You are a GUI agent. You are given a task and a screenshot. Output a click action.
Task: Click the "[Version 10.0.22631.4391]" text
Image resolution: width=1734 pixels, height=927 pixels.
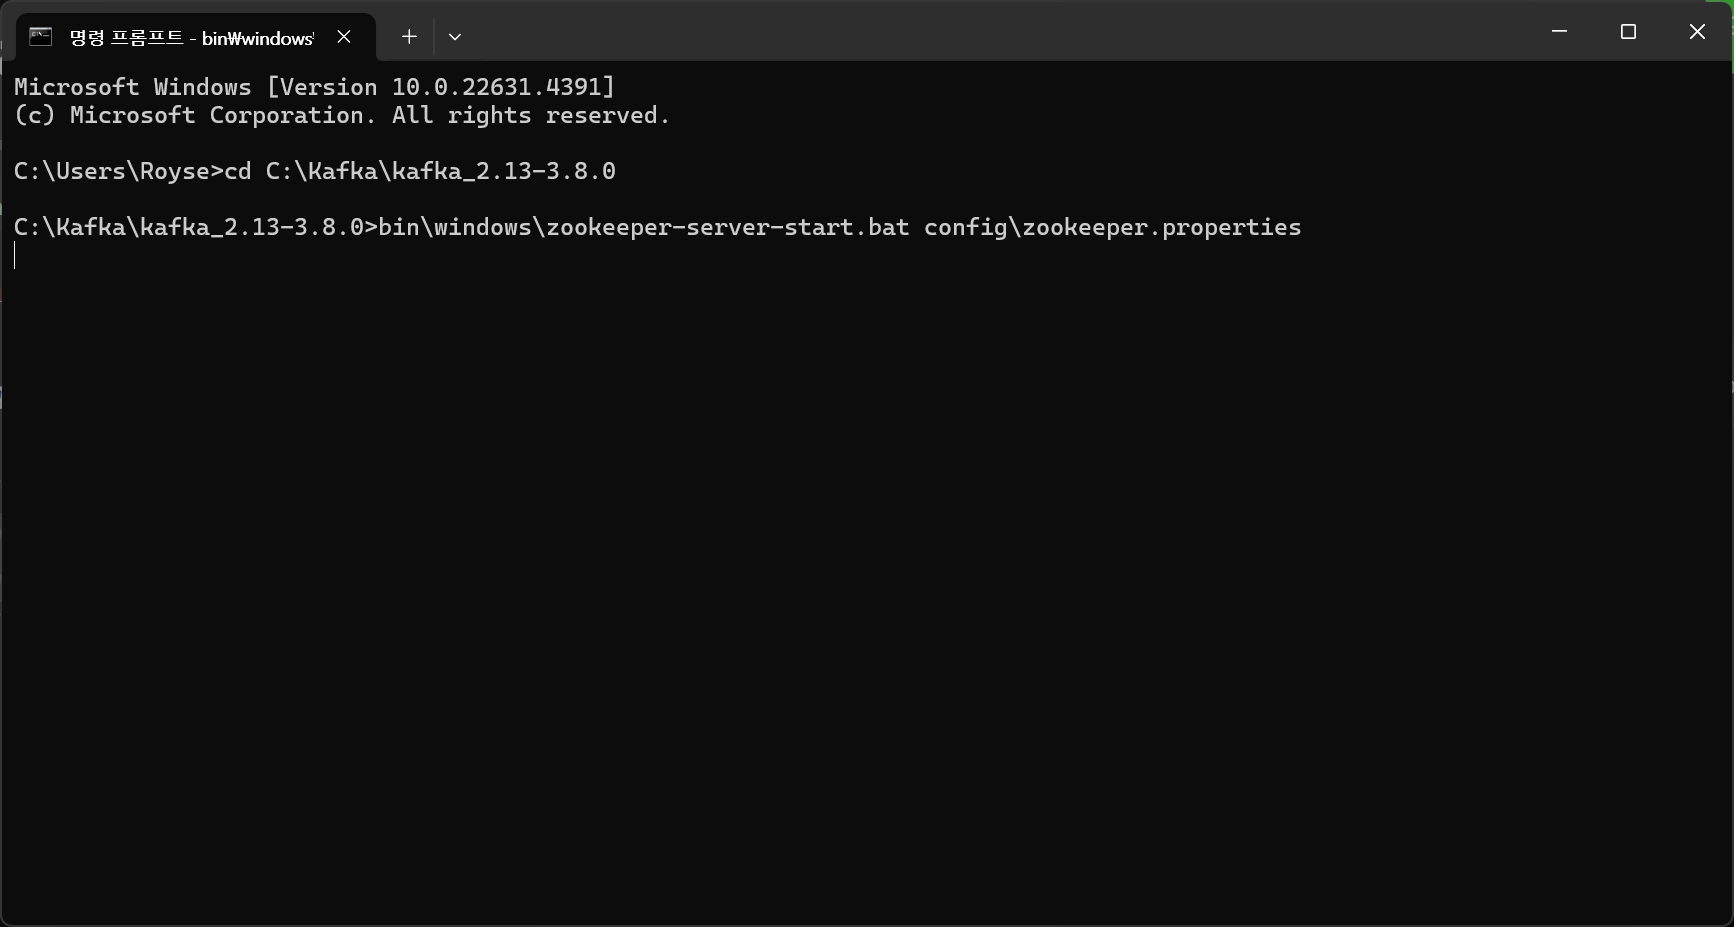(441, 87)
